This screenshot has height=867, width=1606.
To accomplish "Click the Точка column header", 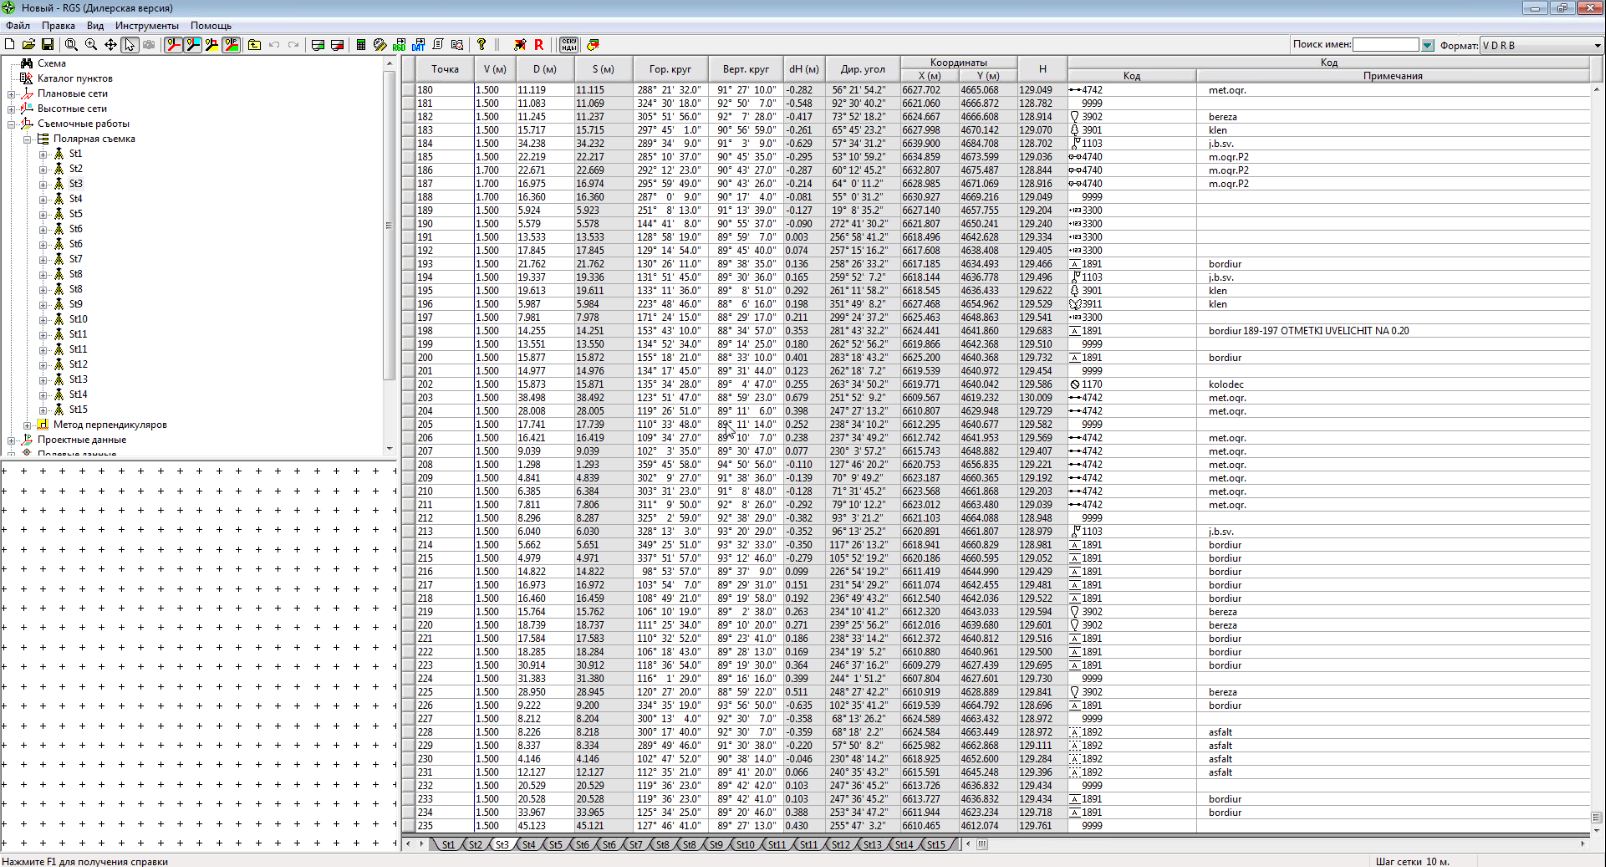I will pyautogui.click(x=444, y=69).
